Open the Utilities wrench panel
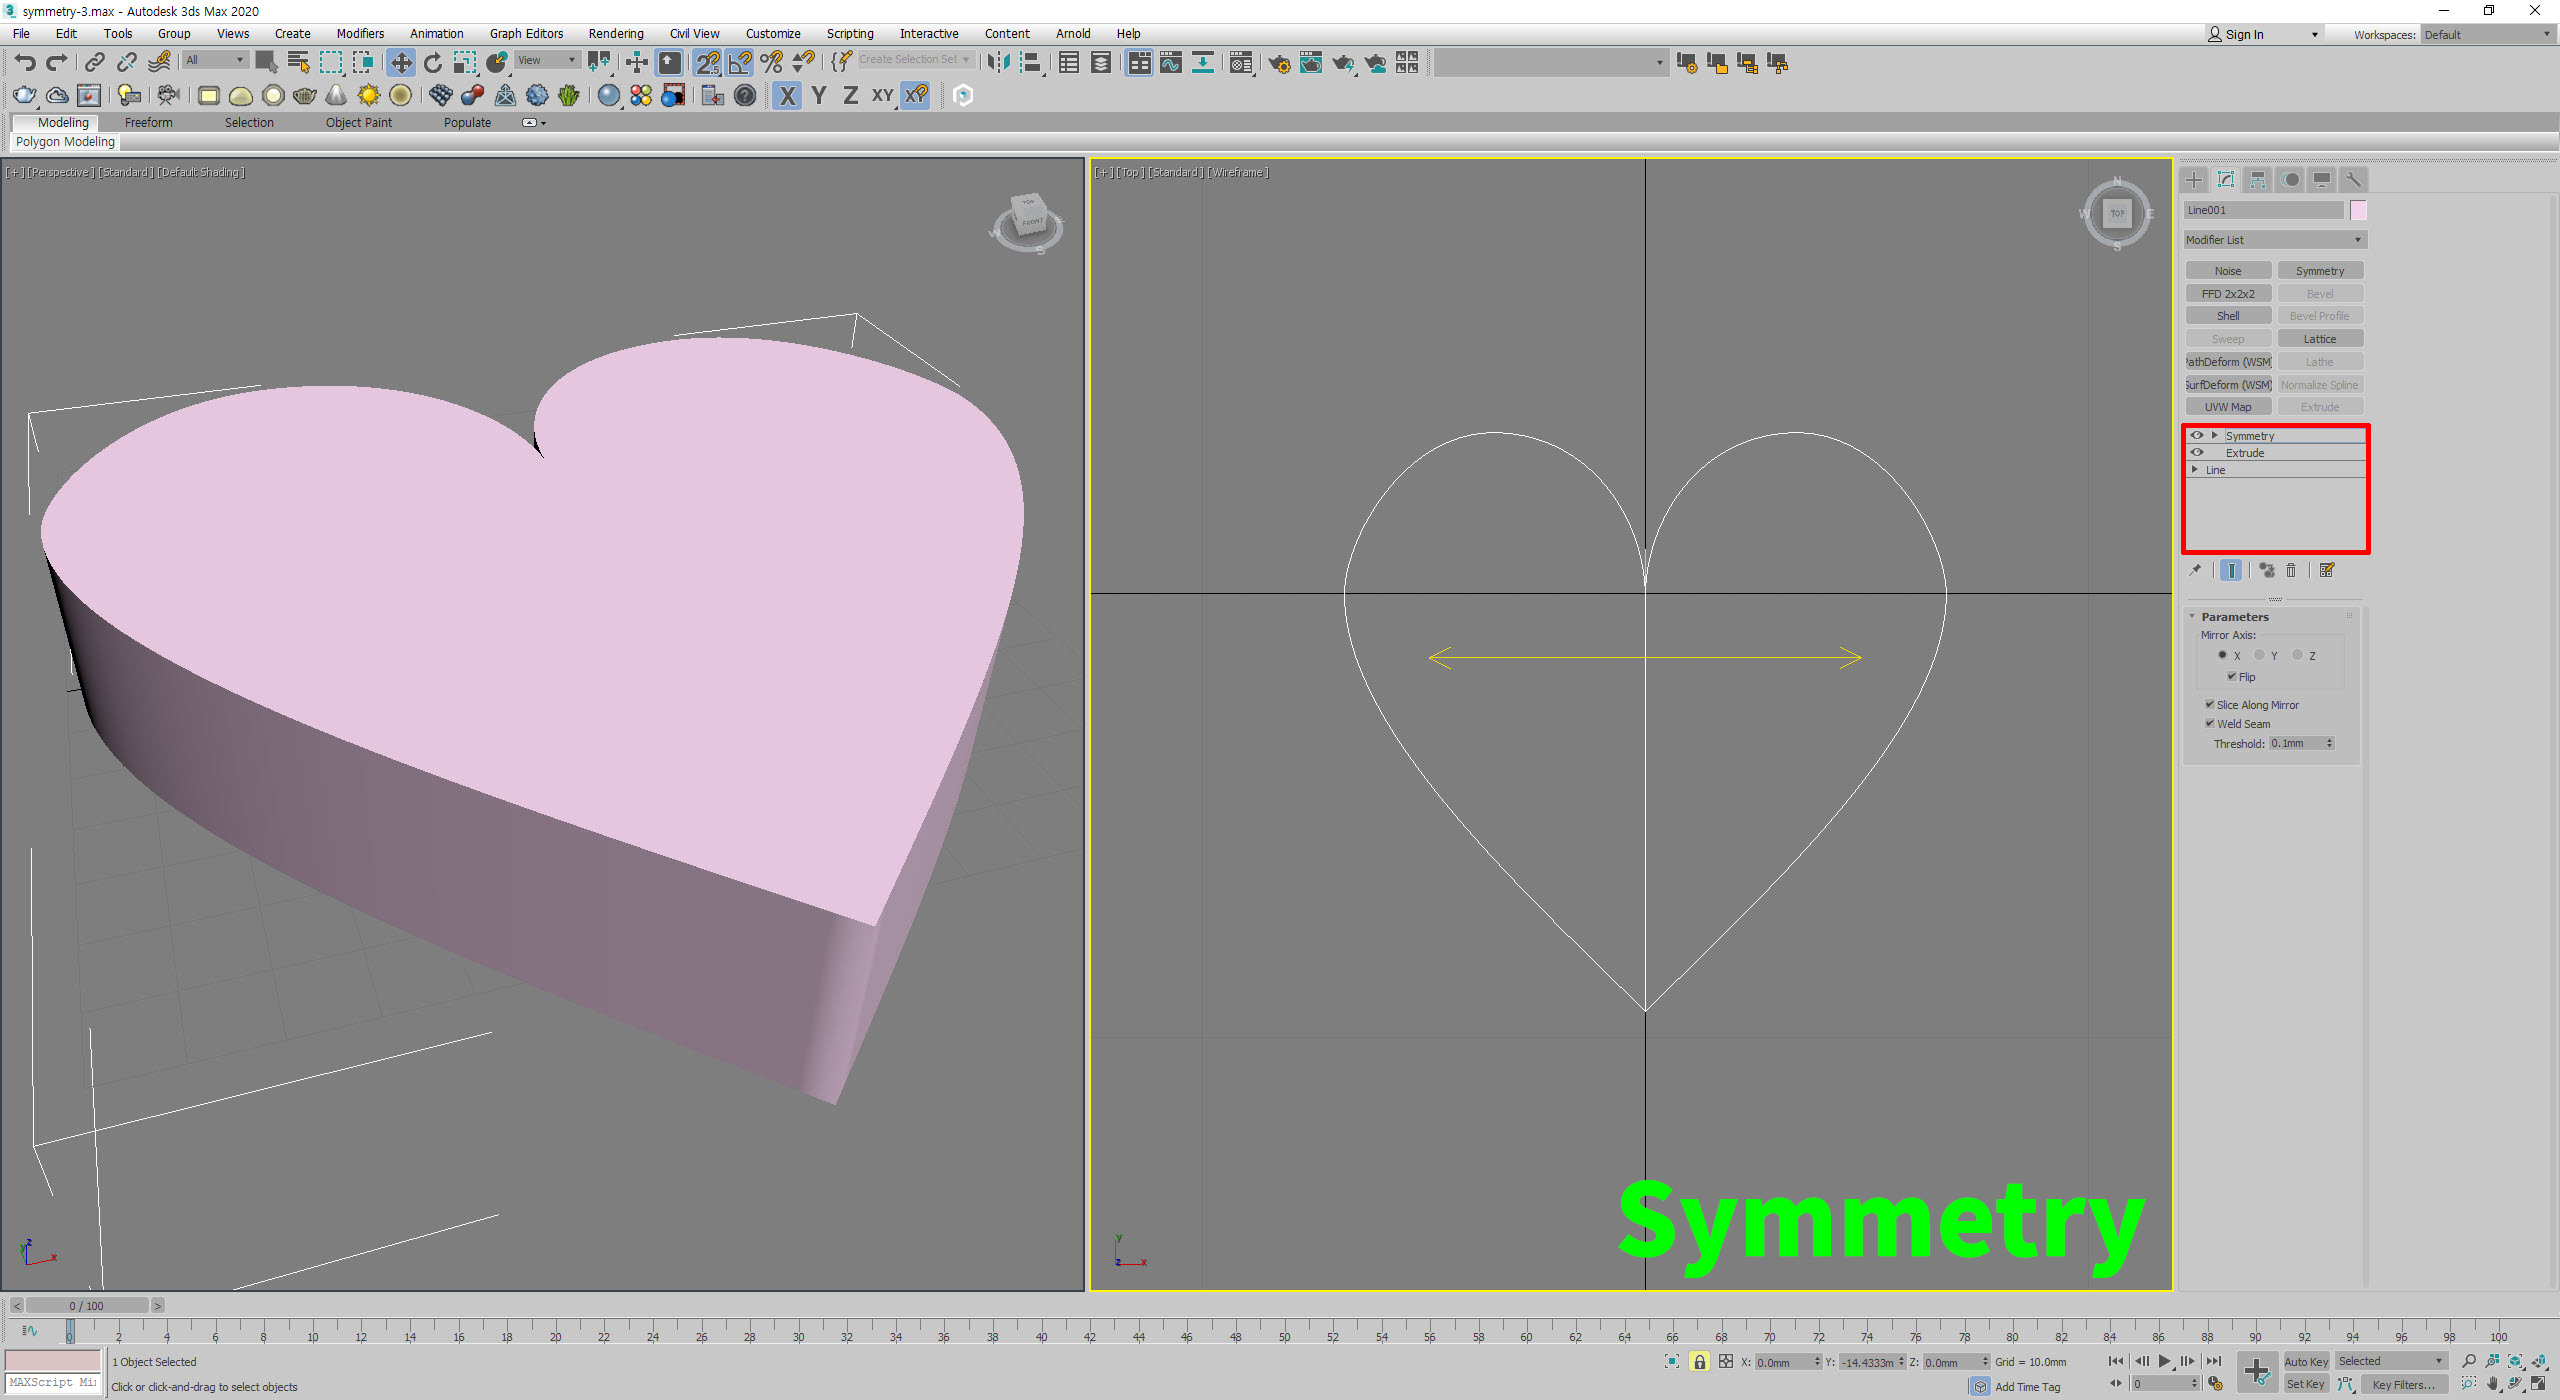The width and height of the screenshot is (2560, 1400). click(x=2353, y=180)
